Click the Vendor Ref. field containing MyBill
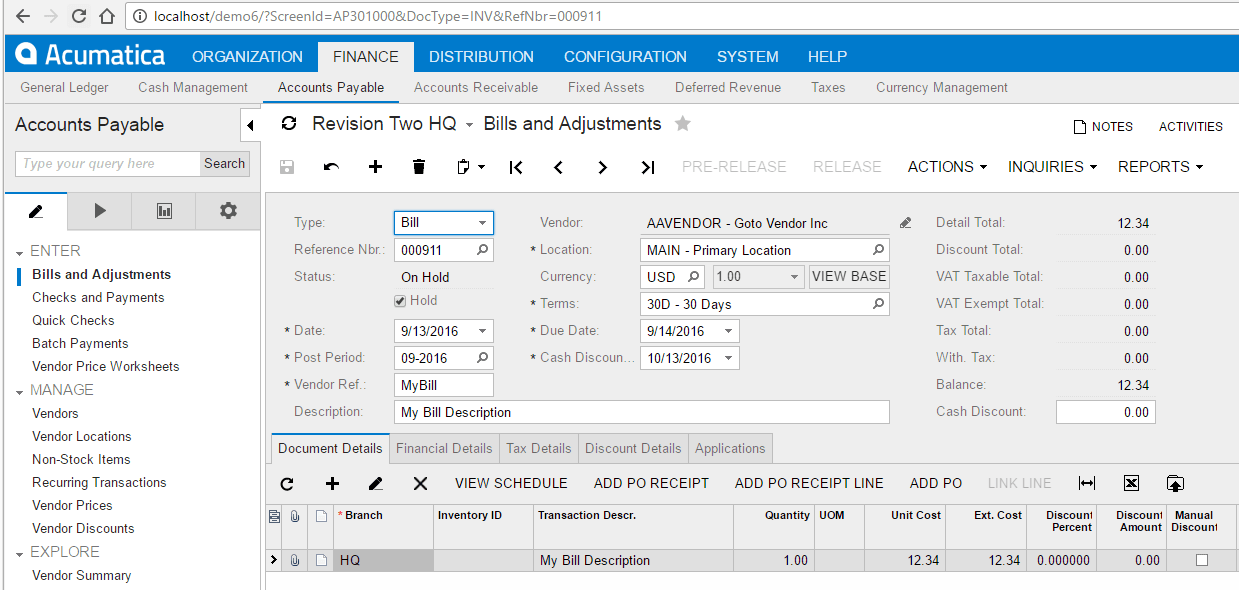1239x590 pixels. pos(444,385)
